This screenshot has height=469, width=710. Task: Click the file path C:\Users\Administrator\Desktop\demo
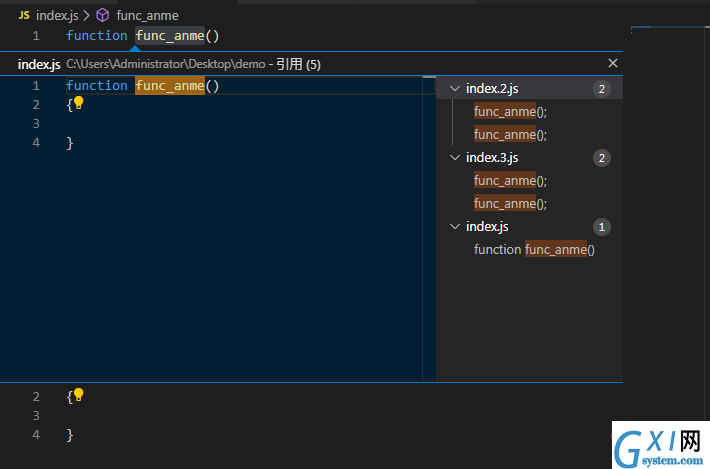pos(166,64)
